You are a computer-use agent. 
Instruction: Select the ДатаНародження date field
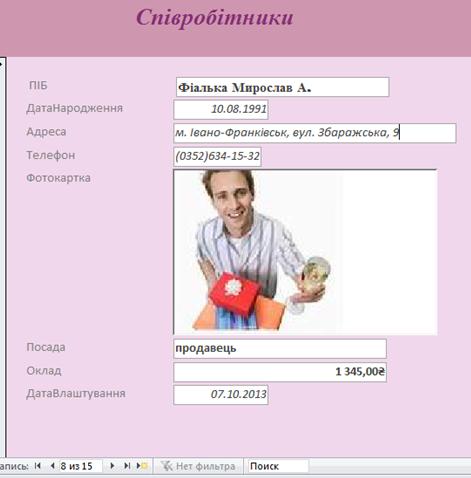coord(221,109)
